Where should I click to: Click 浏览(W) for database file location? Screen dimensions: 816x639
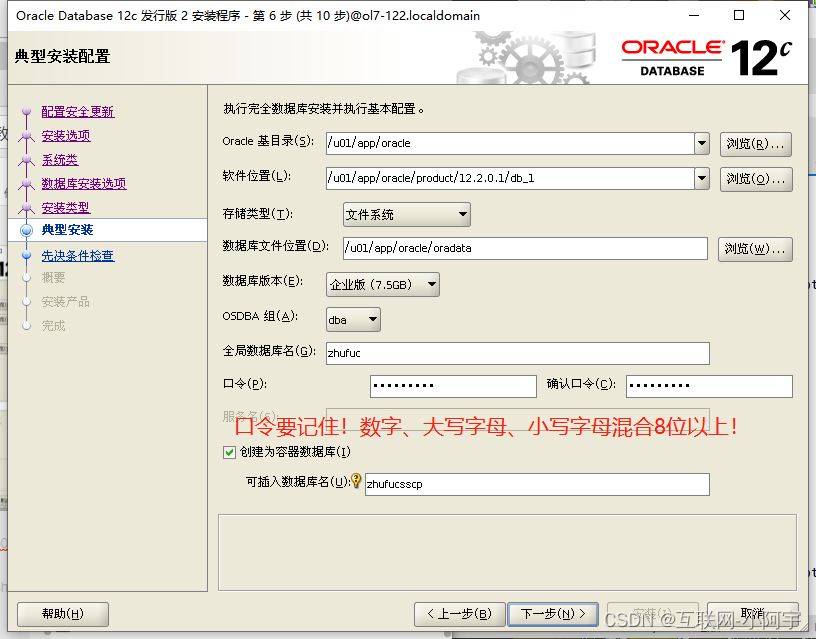pyautogui.click(x=755, y=249)
